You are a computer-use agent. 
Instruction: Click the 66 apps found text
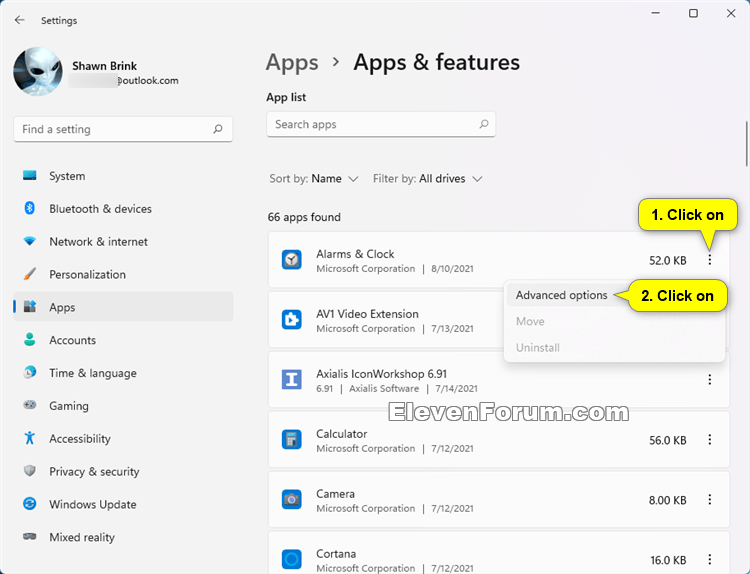pos(304,217)
